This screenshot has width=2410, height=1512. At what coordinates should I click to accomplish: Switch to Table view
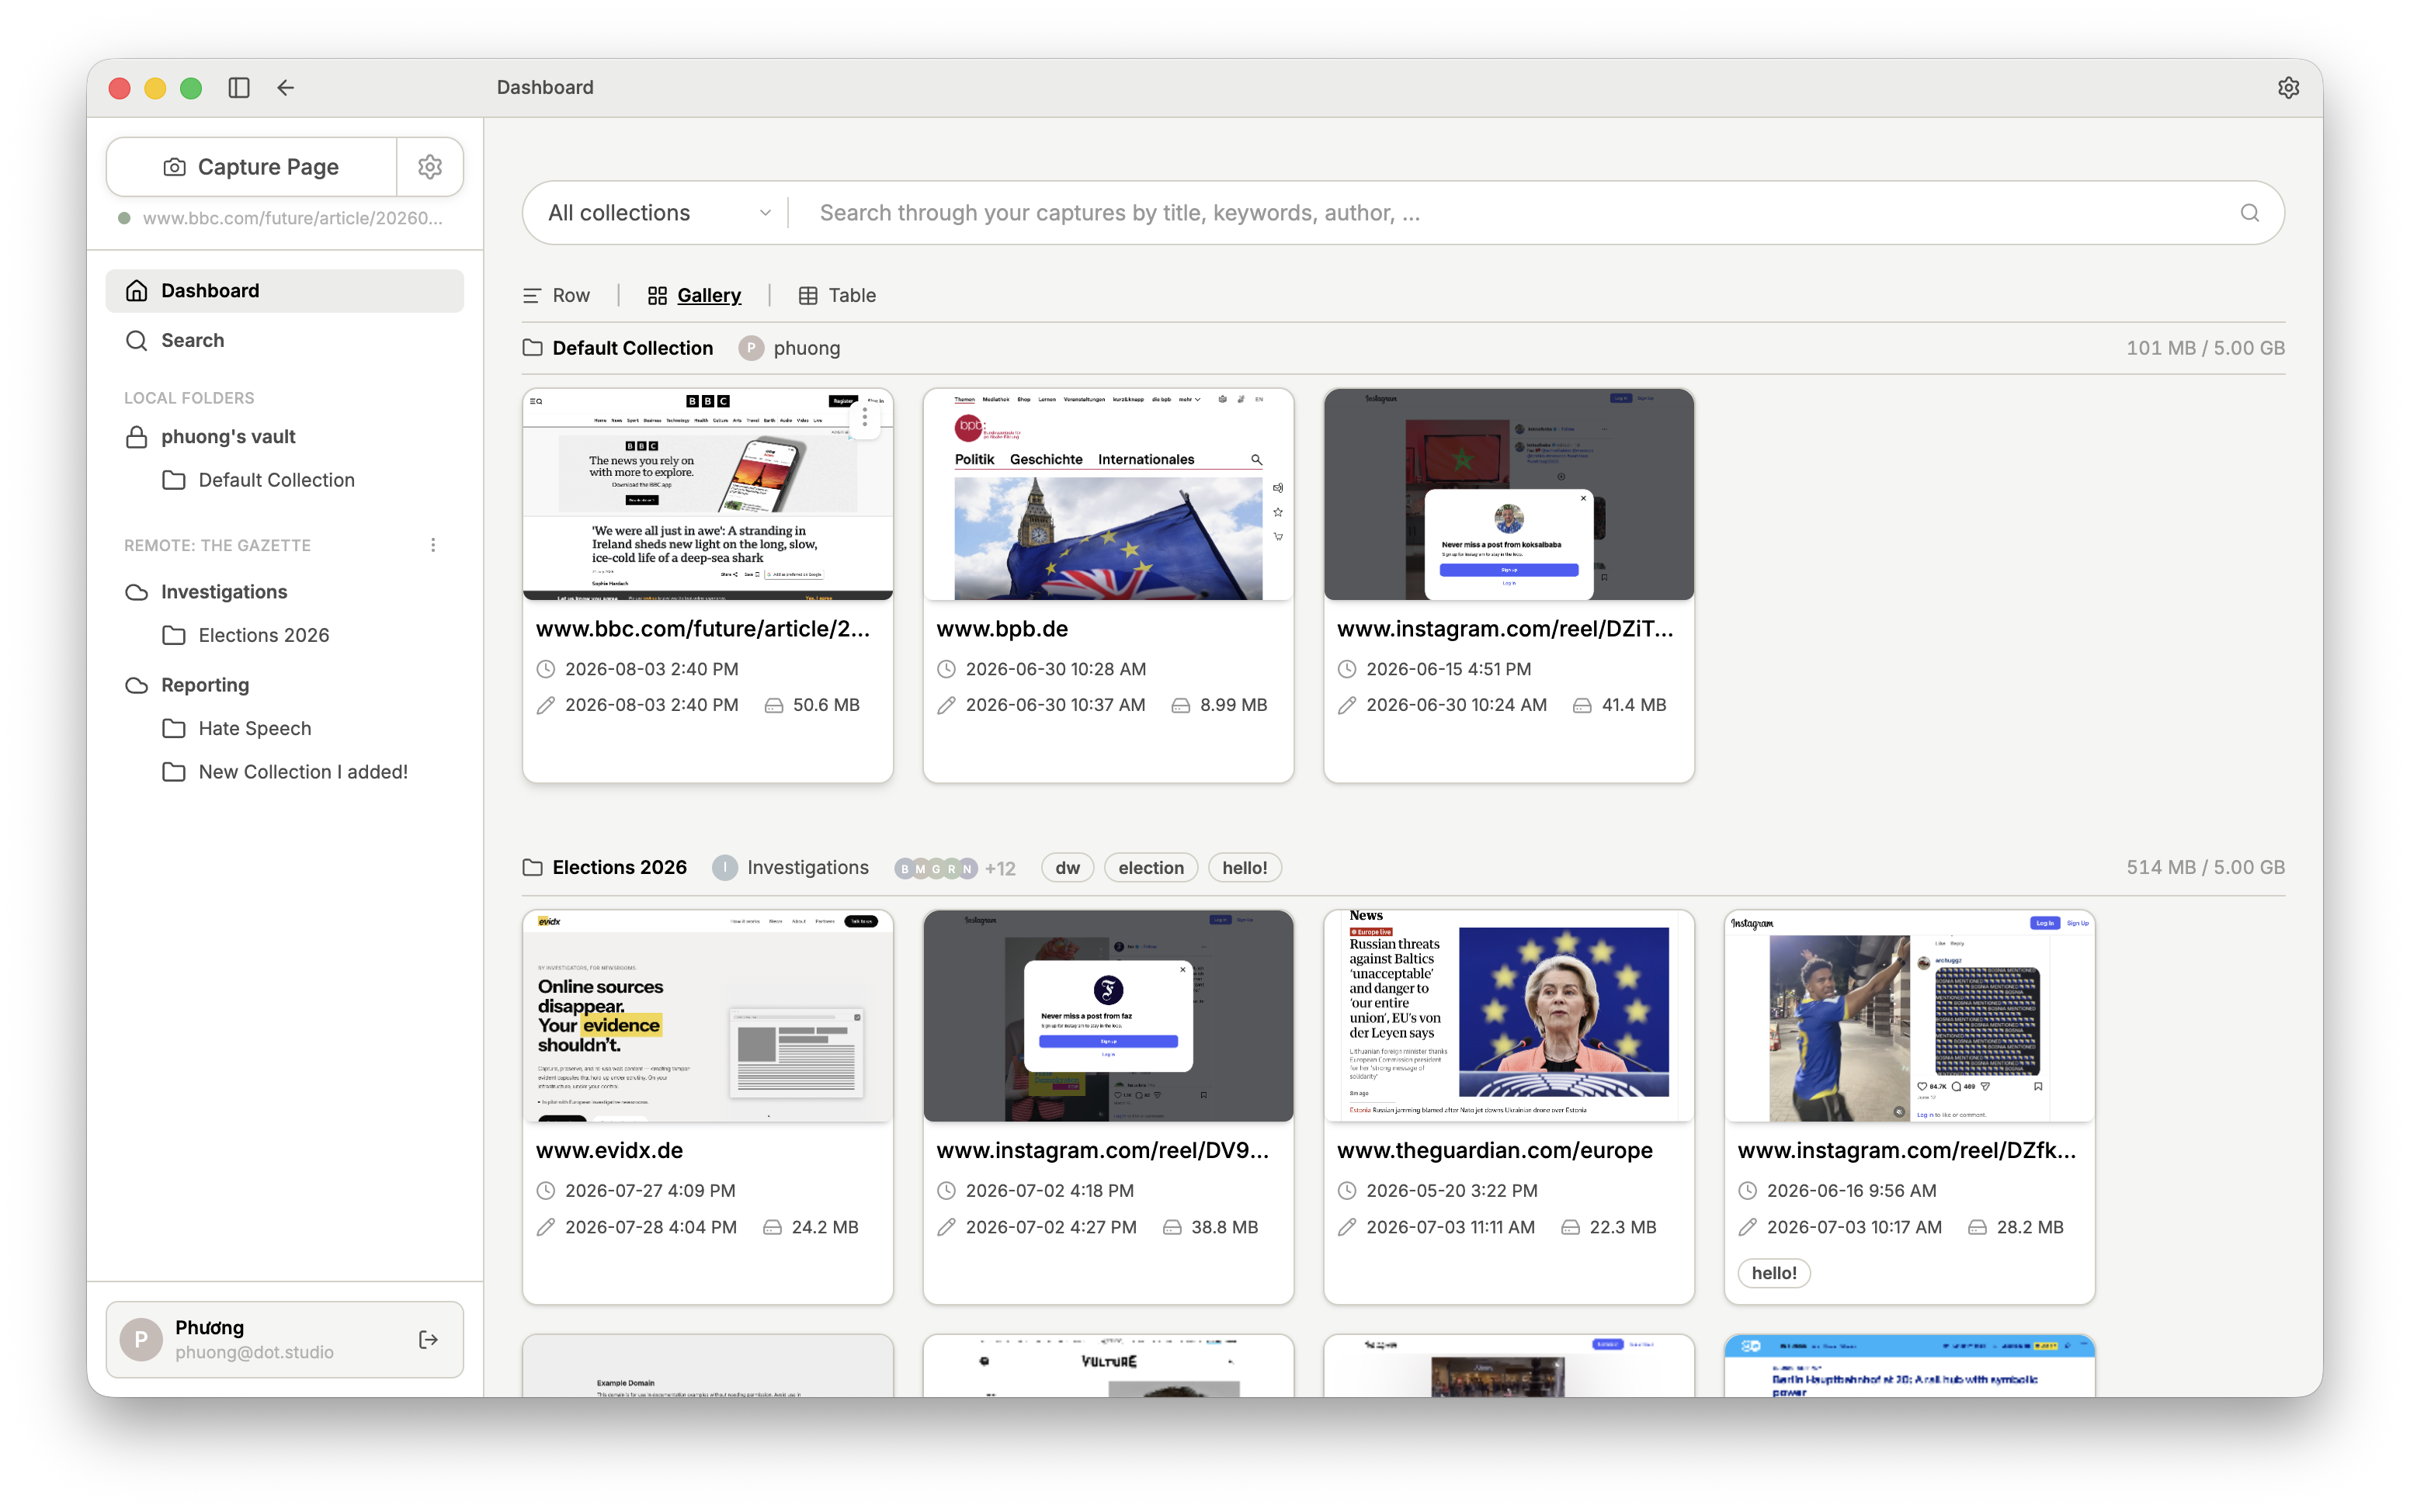pyautogui.click(x=837, y=295)
